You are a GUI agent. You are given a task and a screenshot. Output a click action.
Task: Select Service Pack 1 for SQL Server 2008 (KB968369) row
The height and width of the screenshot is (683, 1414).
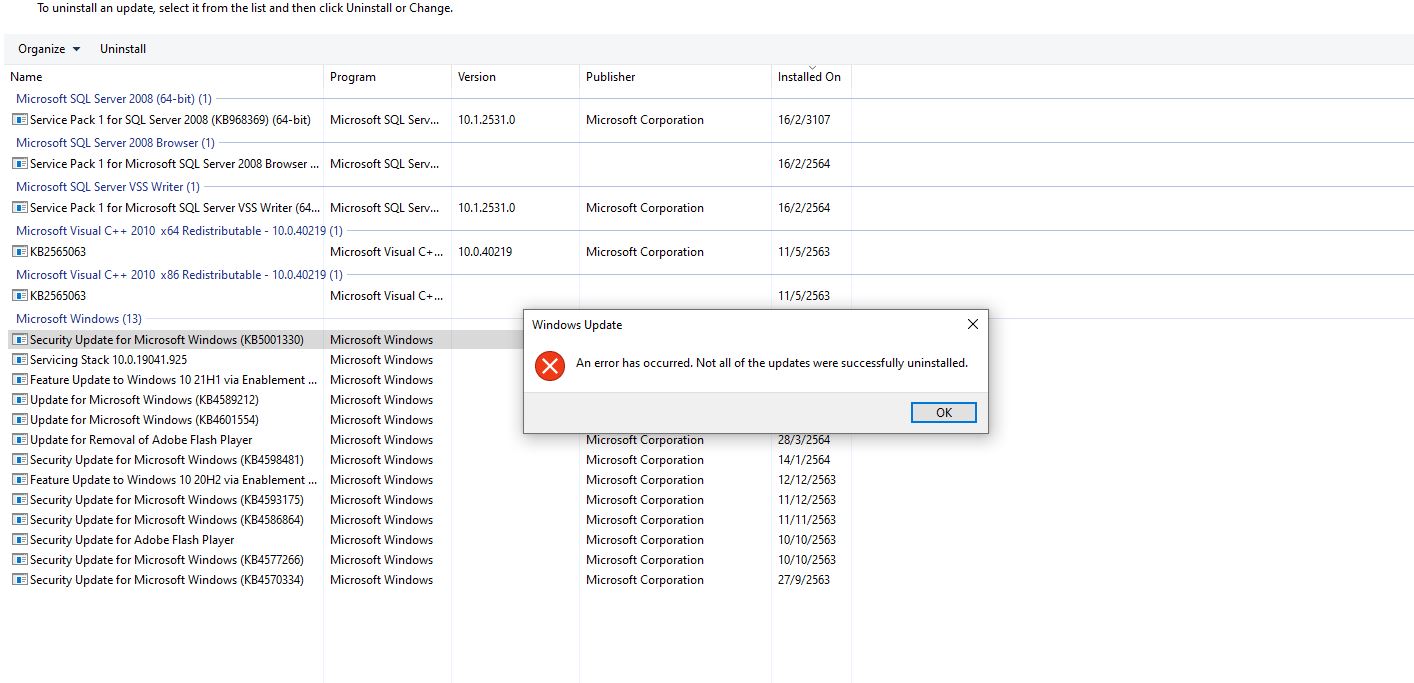170,120
